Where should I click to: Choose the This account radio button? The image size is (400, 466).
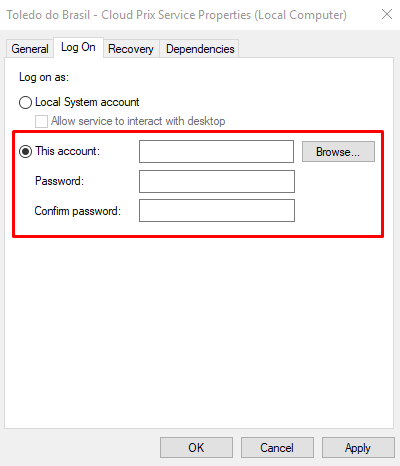[25, 151]
